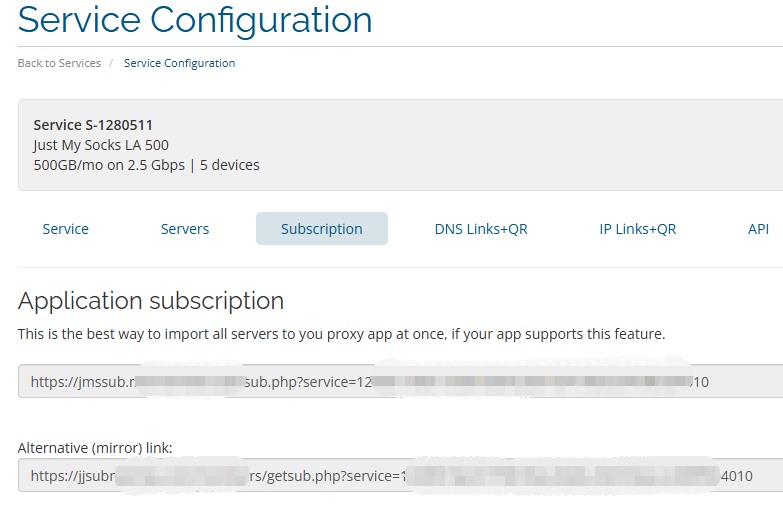Click the large Service Configuration page title
783x530 pixels.
[195, 20]
